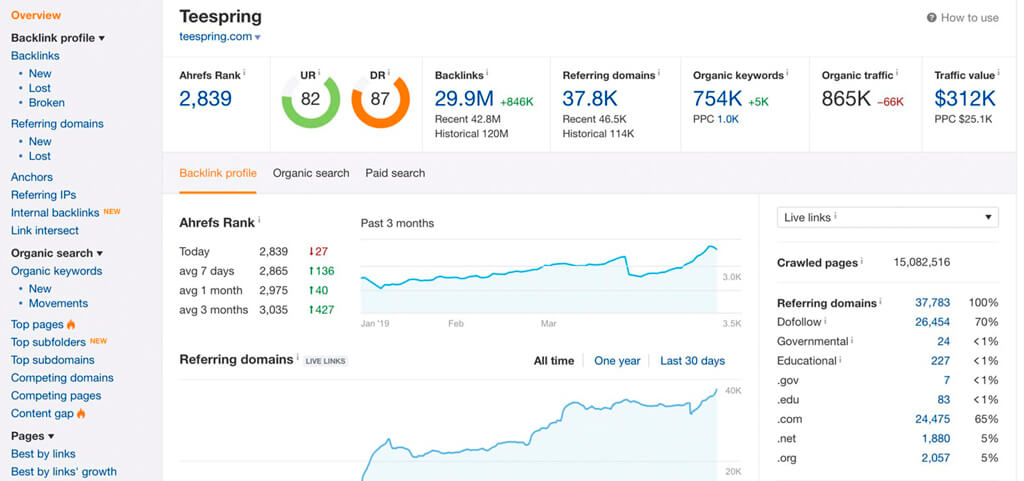Click the 37.8K Referring domains value

pyautogui.click(x=590, y=99)
